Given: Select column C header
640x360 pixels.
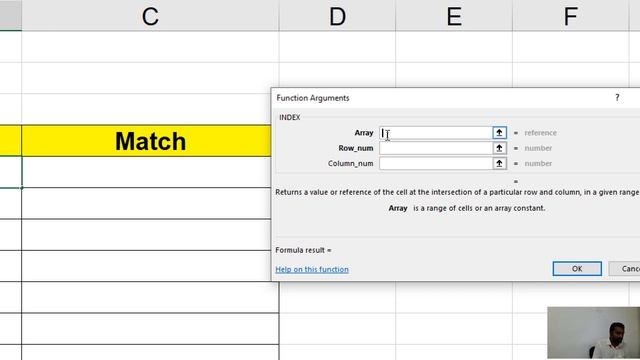Looking at the screenshot, I should click(150, 16).
